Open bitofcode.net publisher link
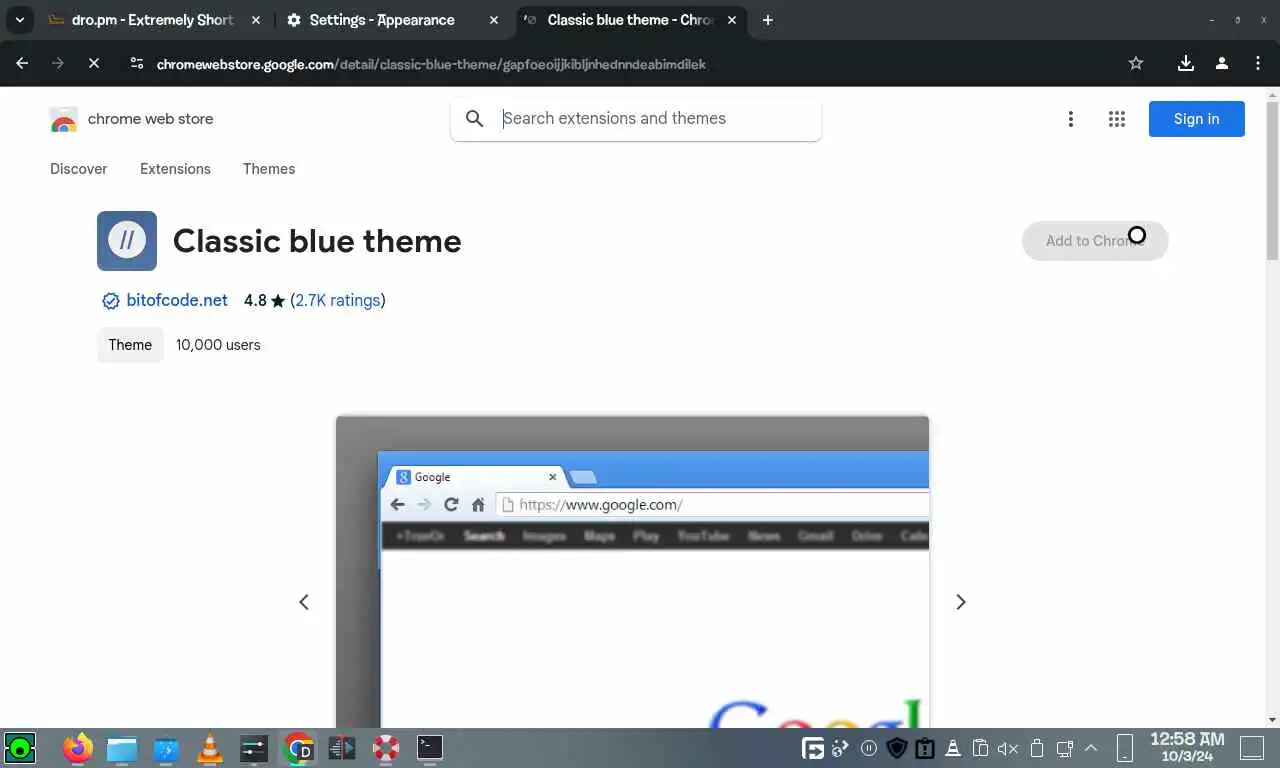 point(177,300)
